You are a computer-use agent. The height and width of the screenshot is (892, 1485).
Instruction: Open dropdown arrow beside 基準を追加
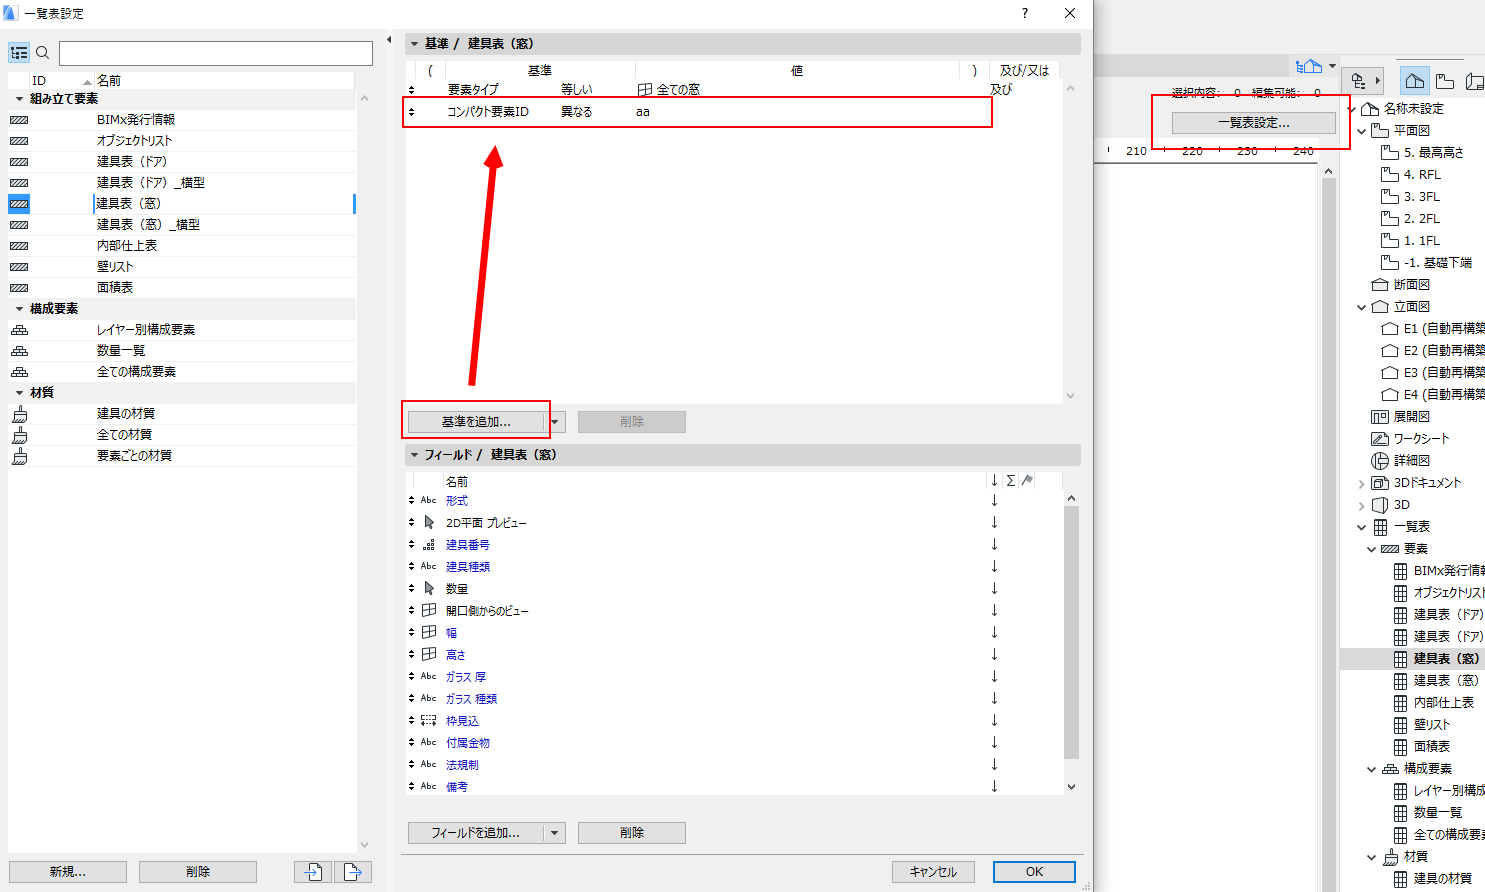[555, 422]
